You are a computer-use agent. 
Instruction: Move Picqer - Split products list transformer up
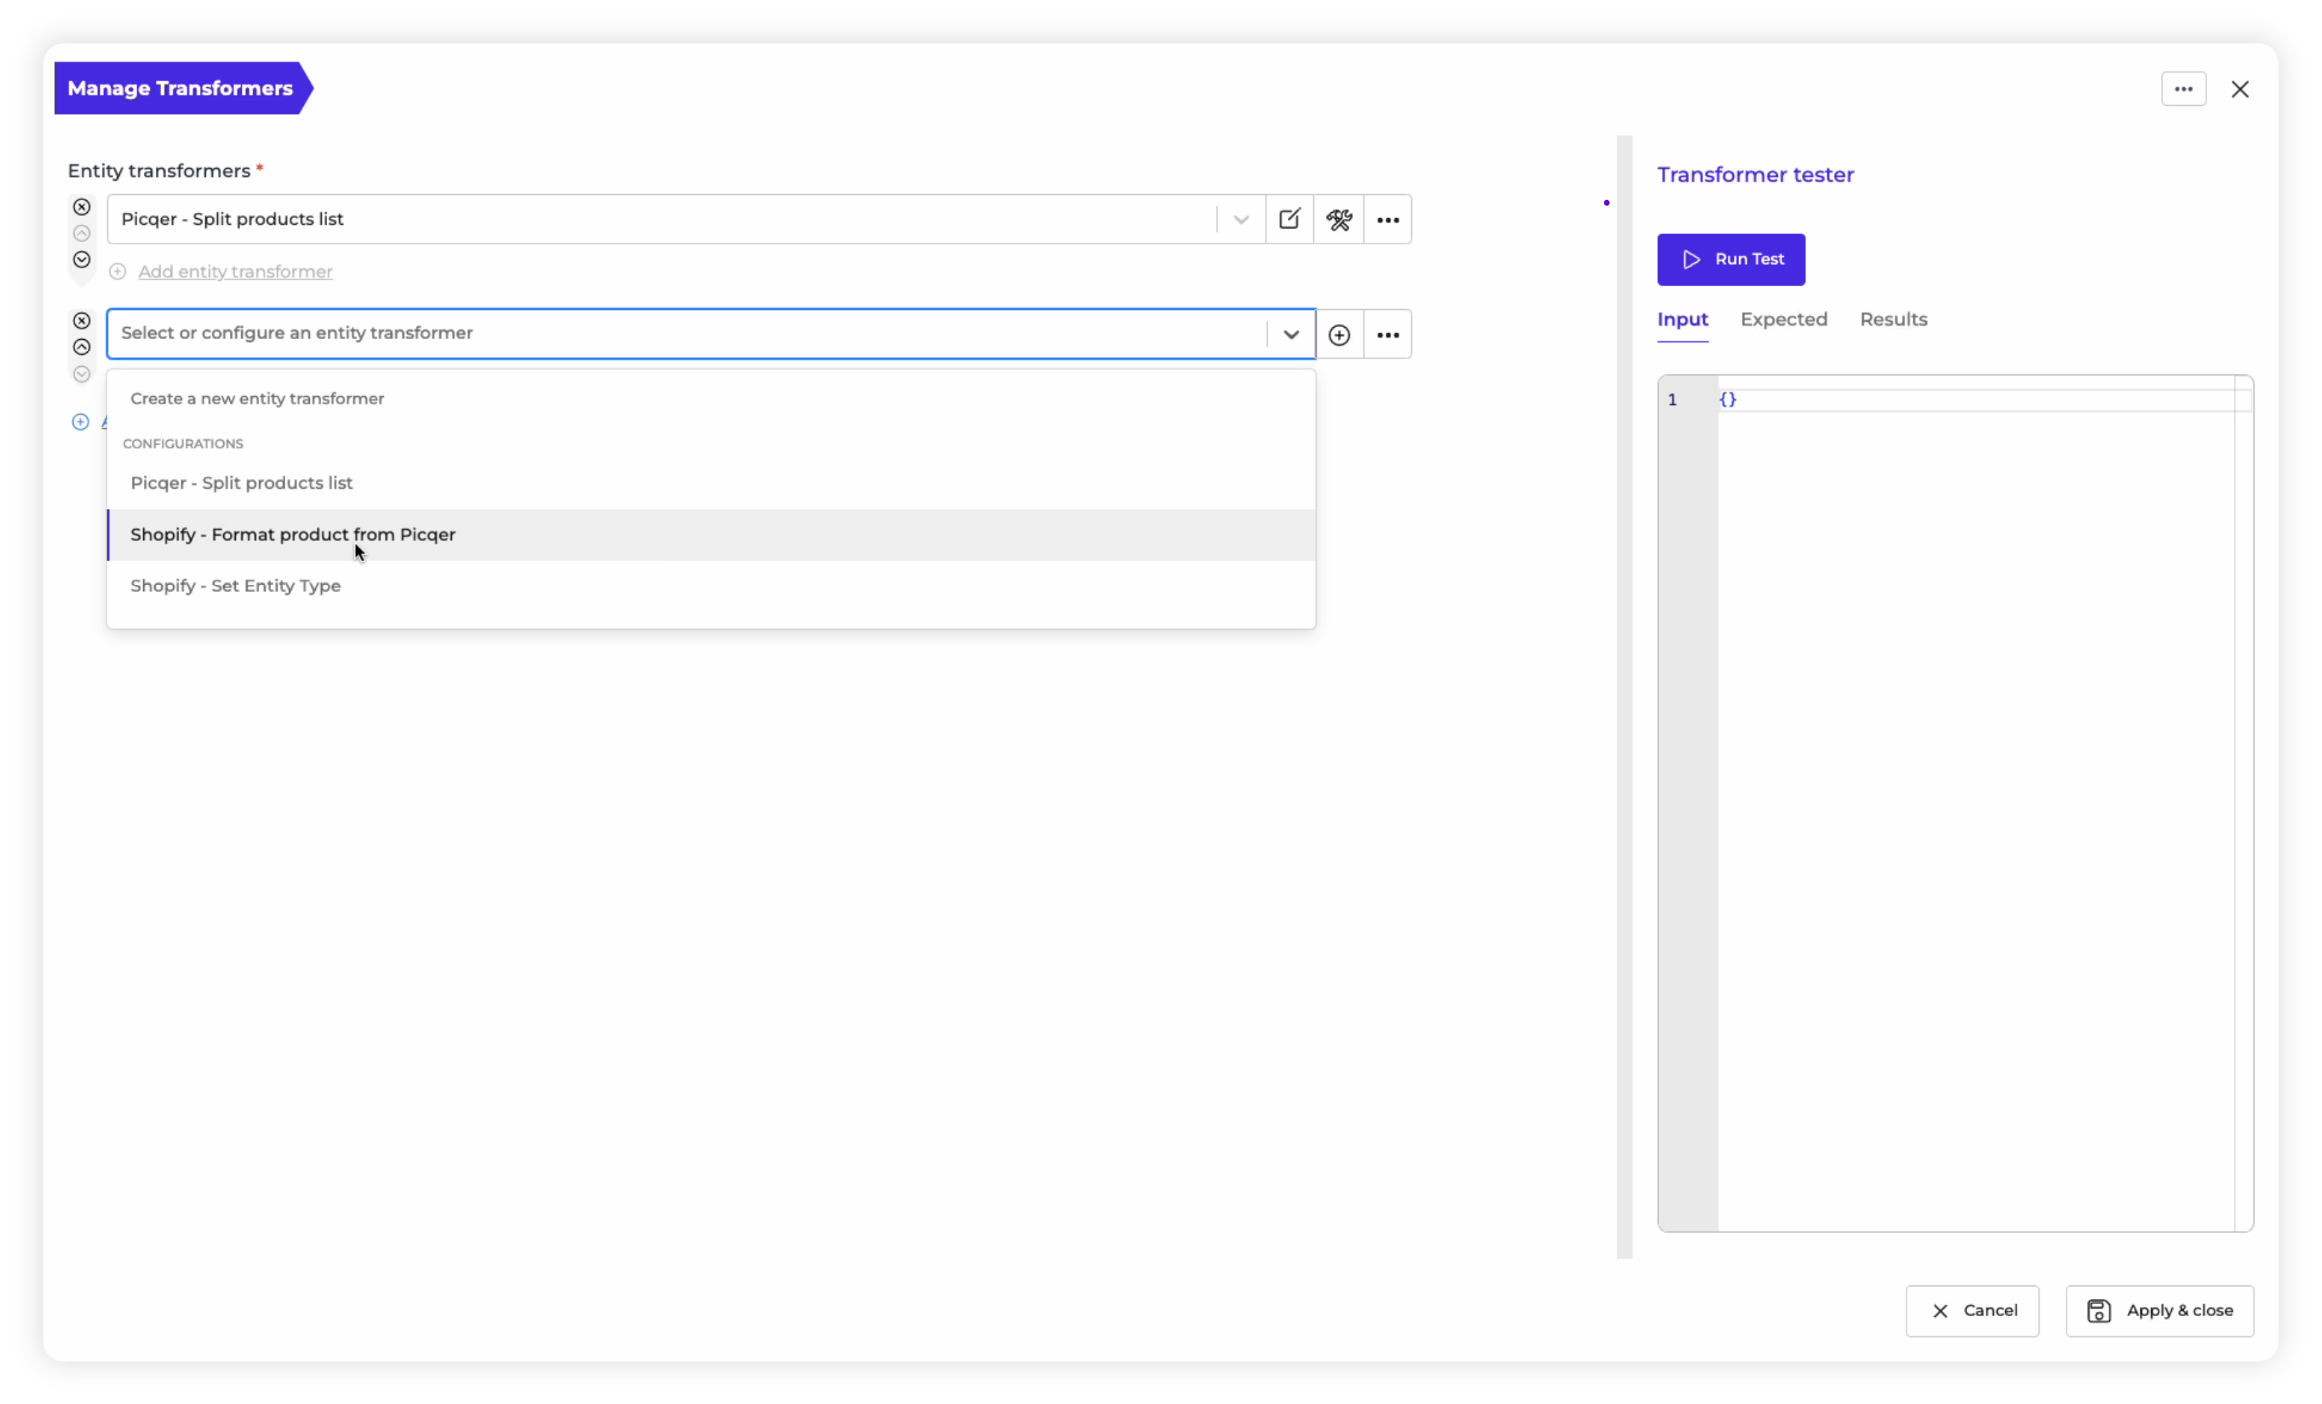(x=82, y=234)
